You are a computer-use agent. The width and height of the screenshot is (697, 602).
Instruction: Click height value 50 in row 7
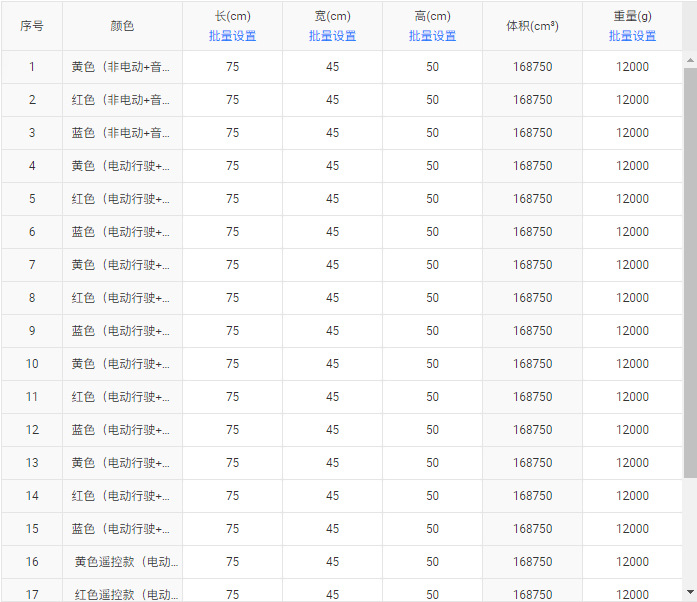(433, 265)
